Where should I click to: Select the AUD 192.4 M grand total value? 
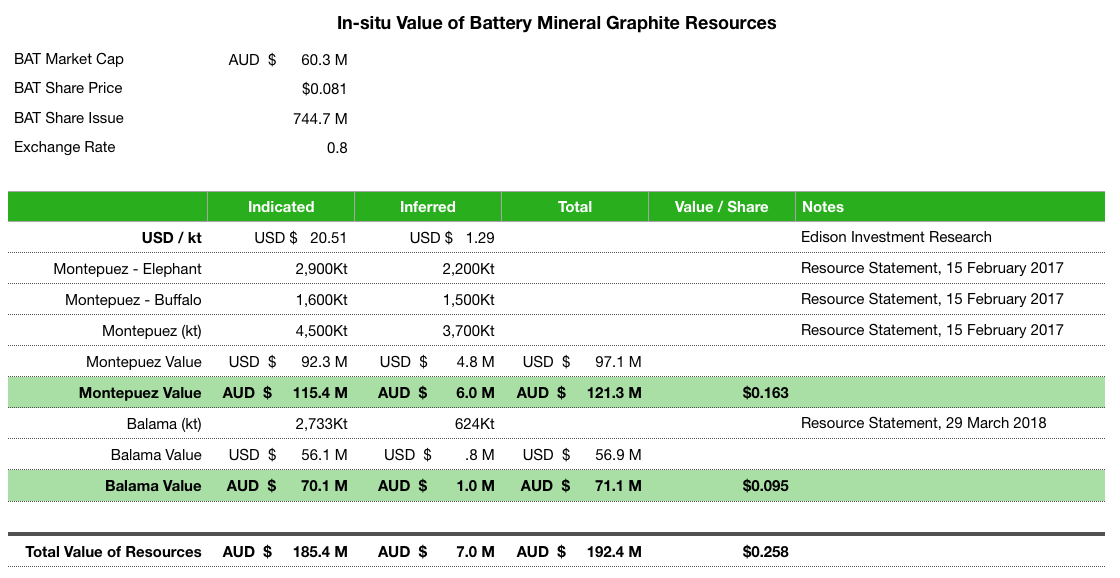coord(579,552)
